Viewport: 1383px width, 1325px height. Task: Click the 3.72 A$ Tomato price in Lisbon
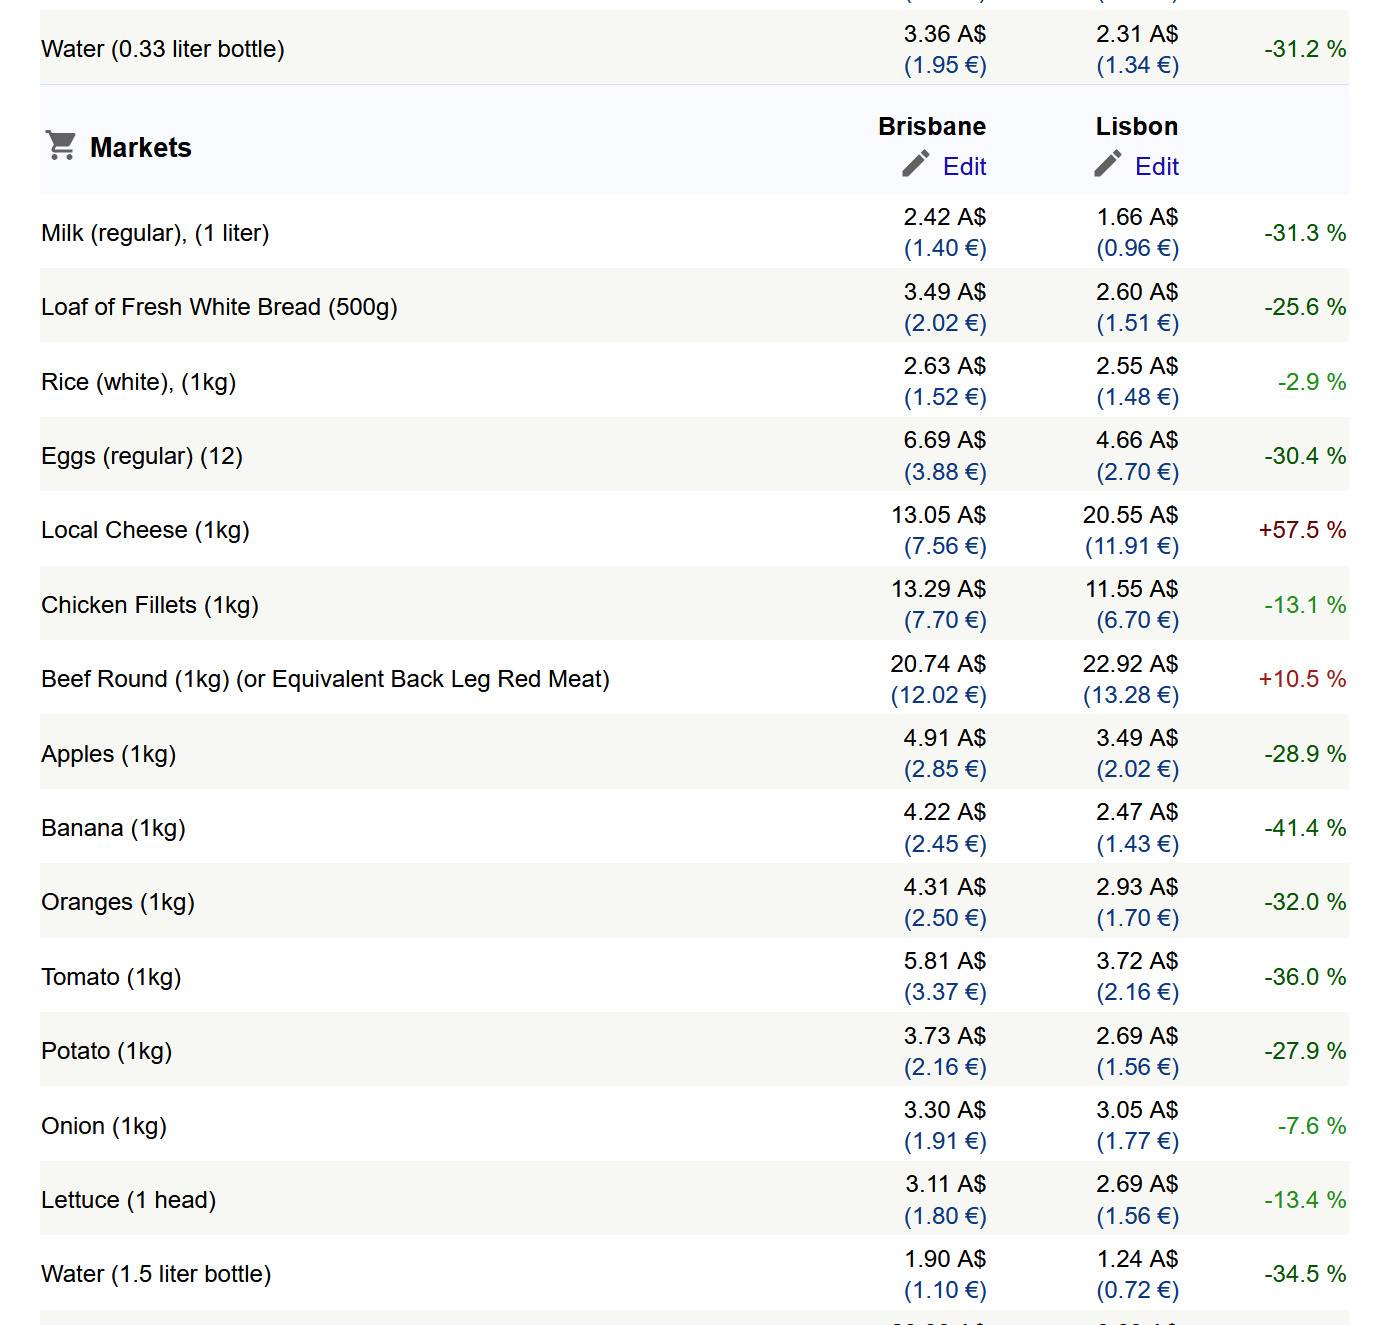click(1136, 961)
